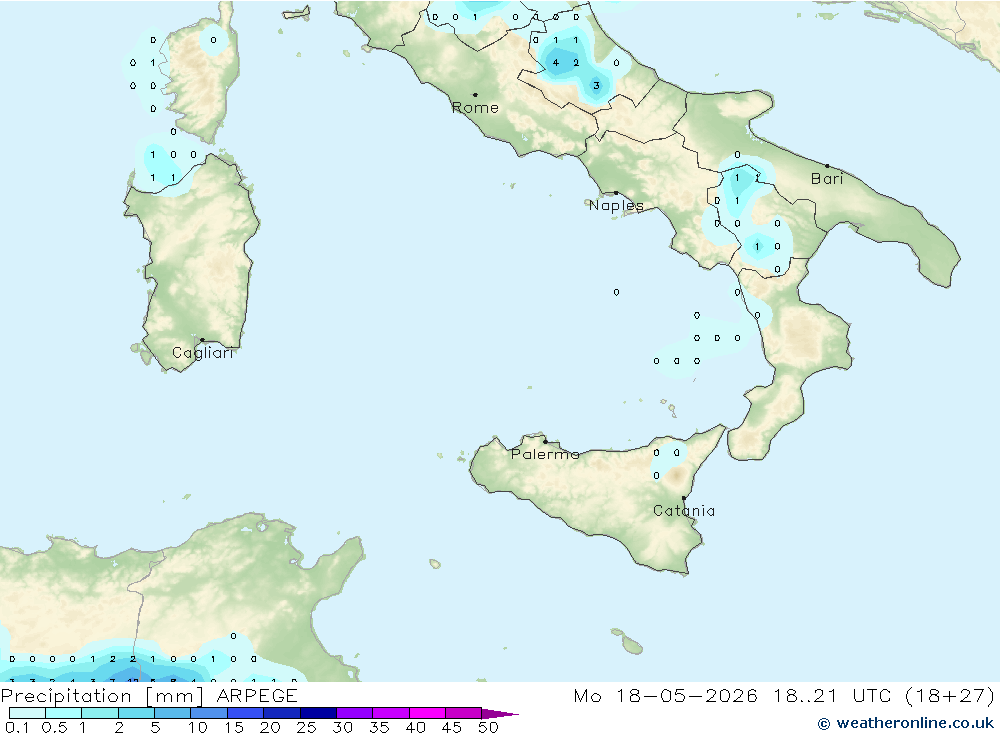Pick the 45–50 mm legend color swatch

click(x=464, y=713)
